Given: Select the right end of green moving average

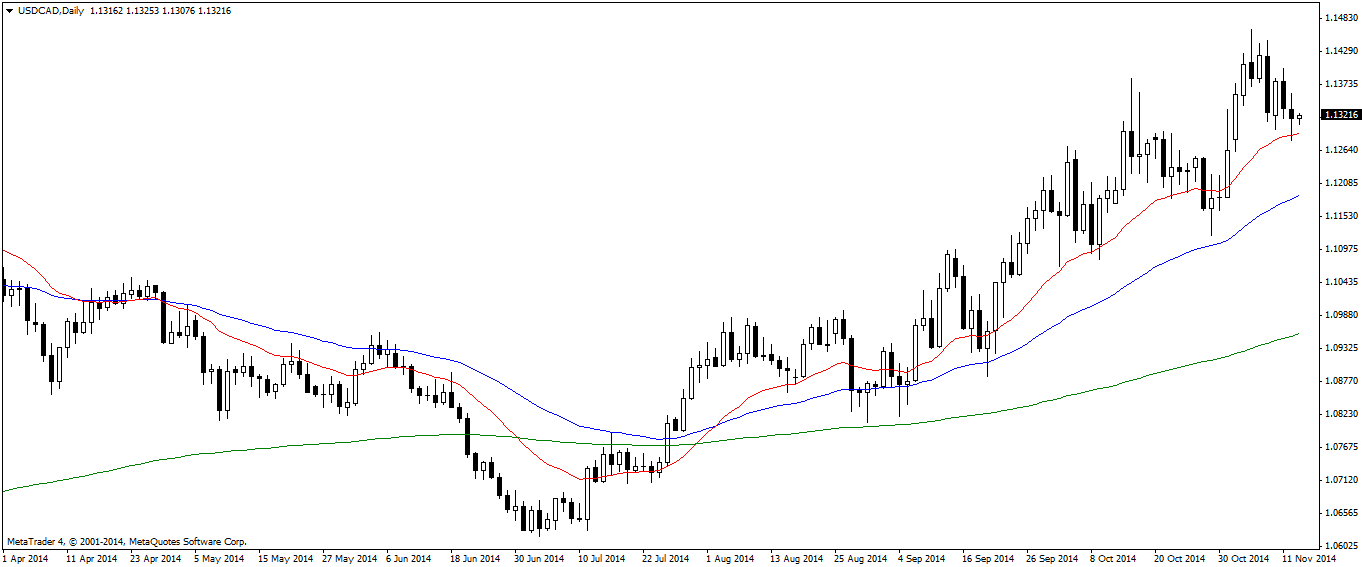Looking at the screenshot, I should tap(1297, 334).
